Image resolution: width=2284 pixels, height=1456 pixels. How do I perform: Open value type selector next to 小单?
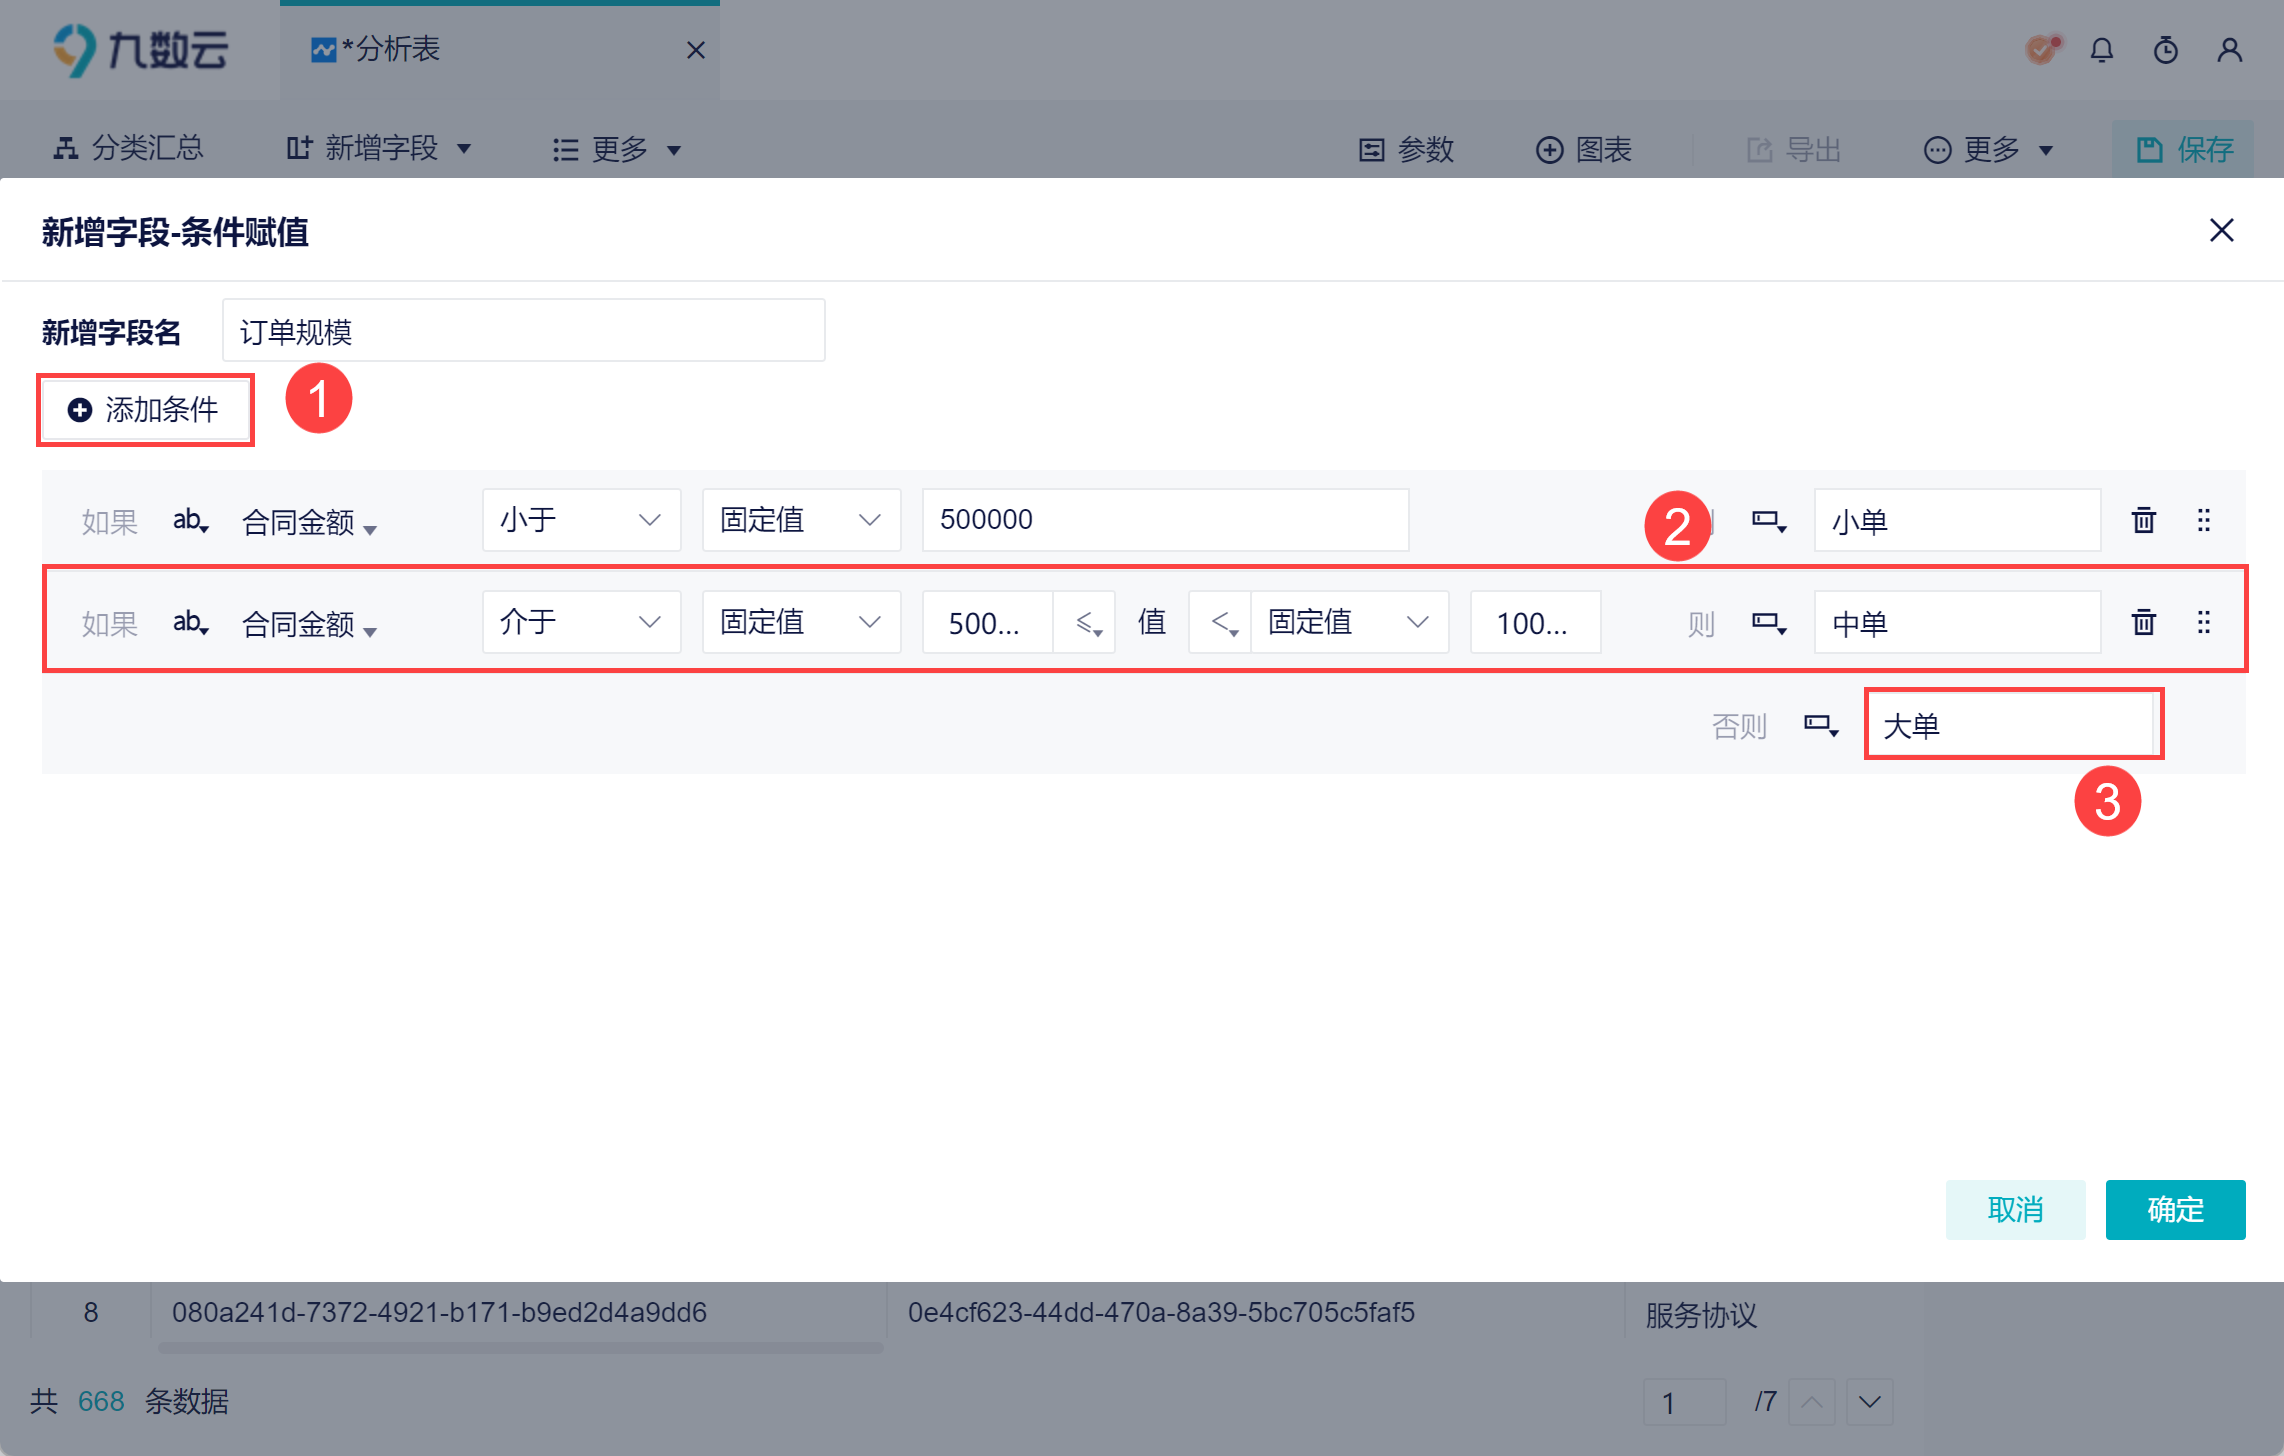click(x=1769, y=521)
